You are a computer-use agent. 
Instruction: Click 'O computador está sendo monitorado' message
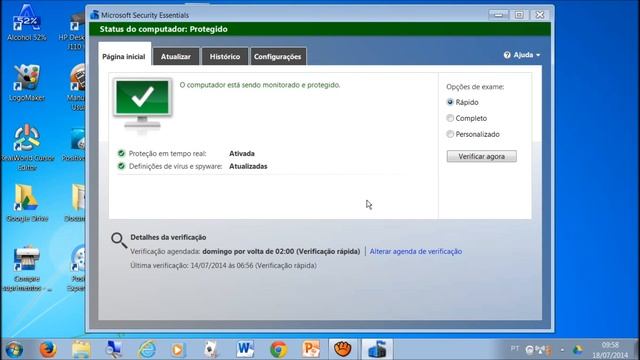(x=260, y=85)
